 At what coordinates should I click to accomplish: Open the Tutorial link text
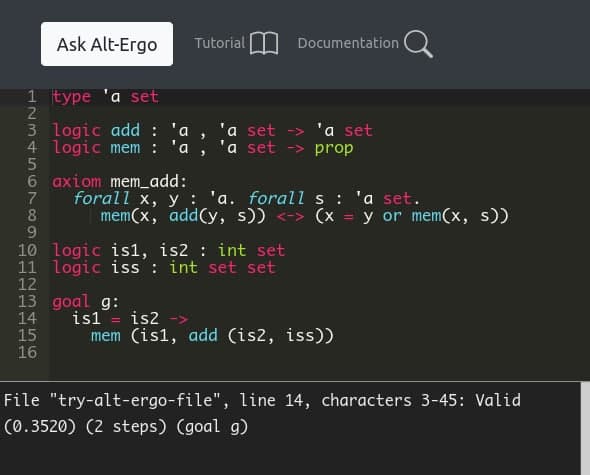click(x=220, y=43)
